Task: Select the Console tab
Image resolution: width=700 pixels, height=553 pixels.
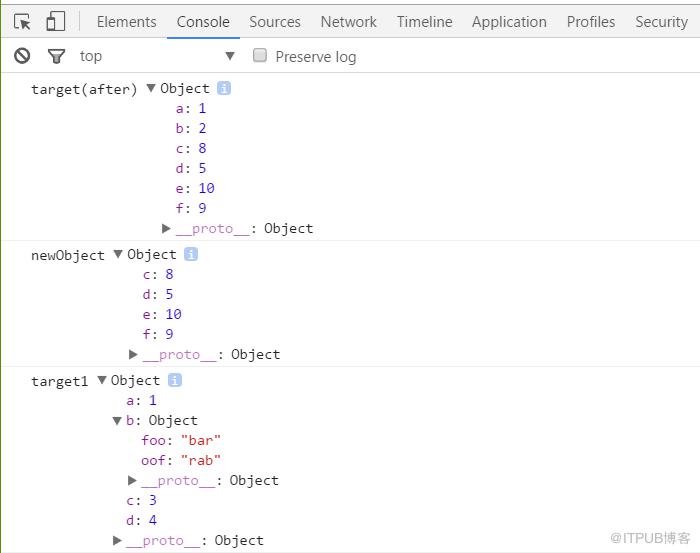Action: click(203, 22)
